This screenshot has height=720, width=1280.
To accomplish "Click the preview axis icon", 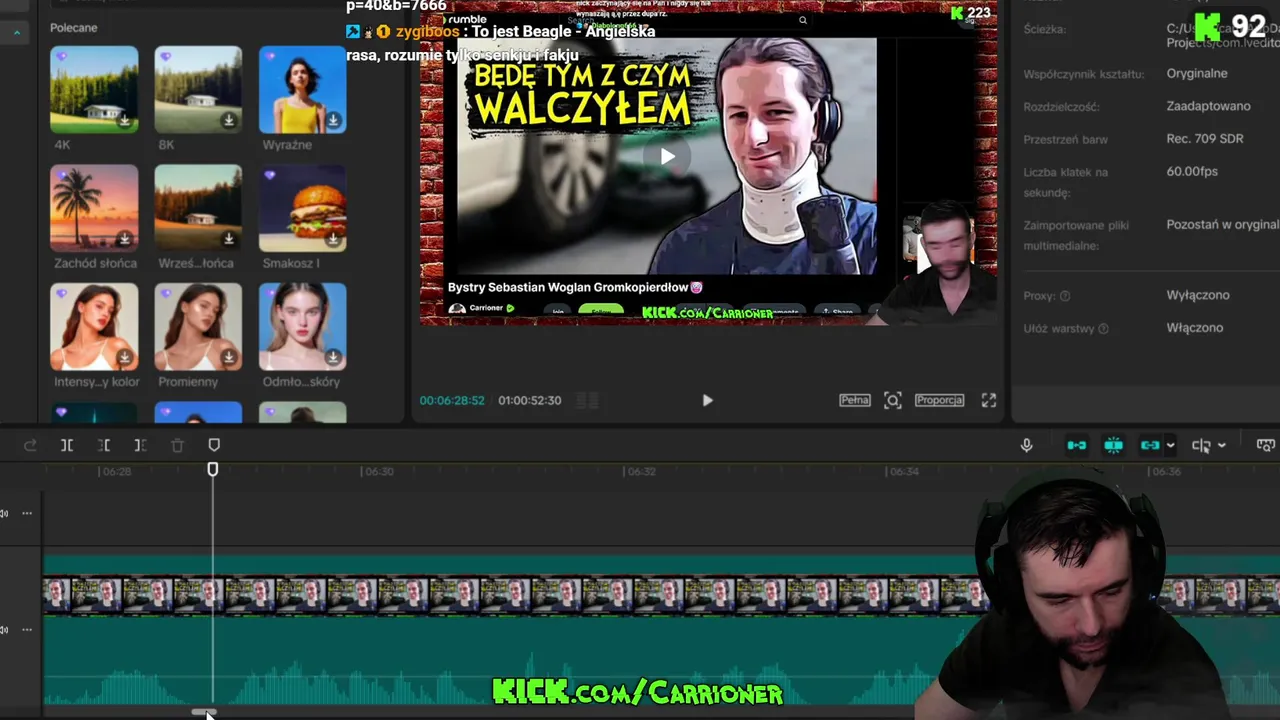I will pos(1201,445).
